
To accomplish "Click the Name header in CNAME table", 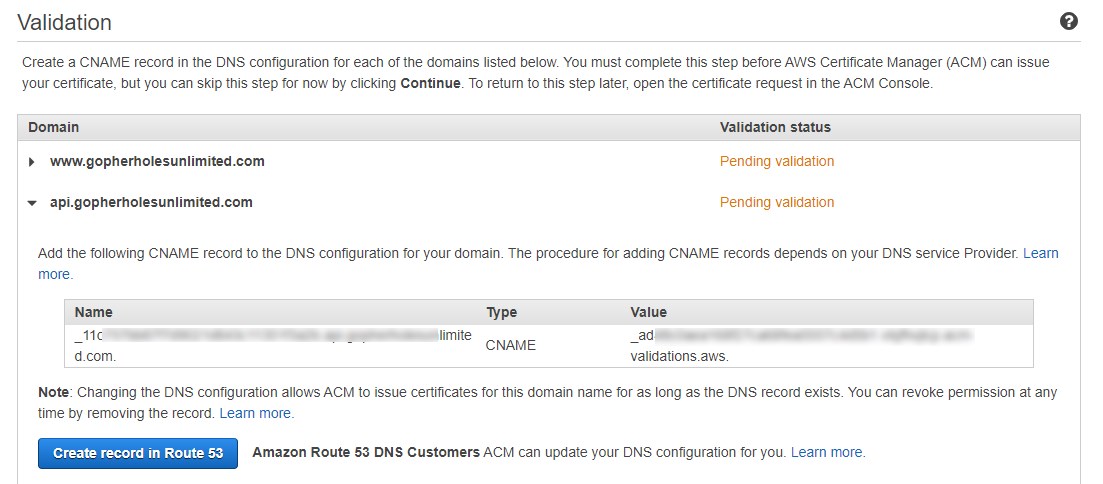I will tap(94, 312).
